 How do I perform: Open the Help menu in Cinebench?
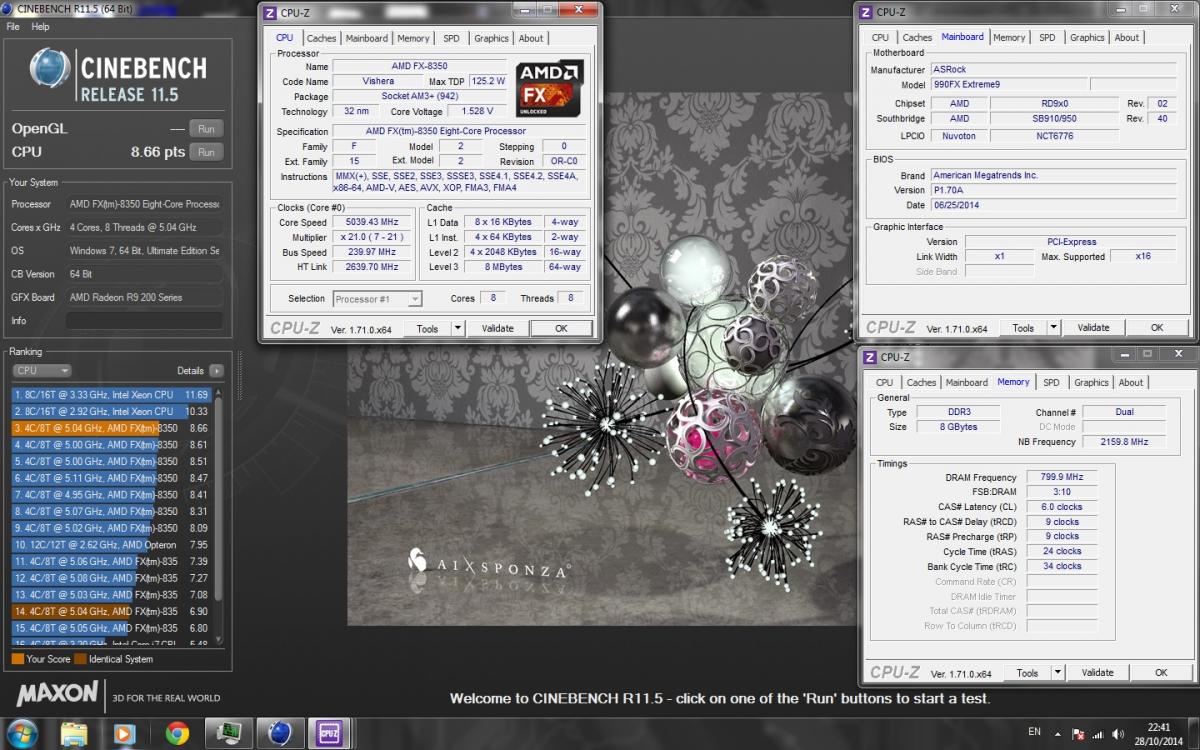click(40, 27)
